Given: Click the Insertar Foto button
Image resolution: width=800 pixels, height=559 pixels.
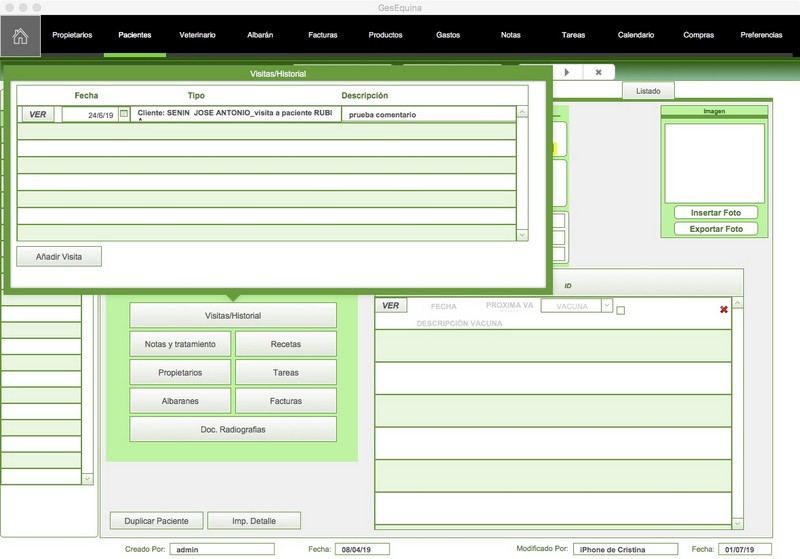Looking at the screenshot, I should coord(716,213).
